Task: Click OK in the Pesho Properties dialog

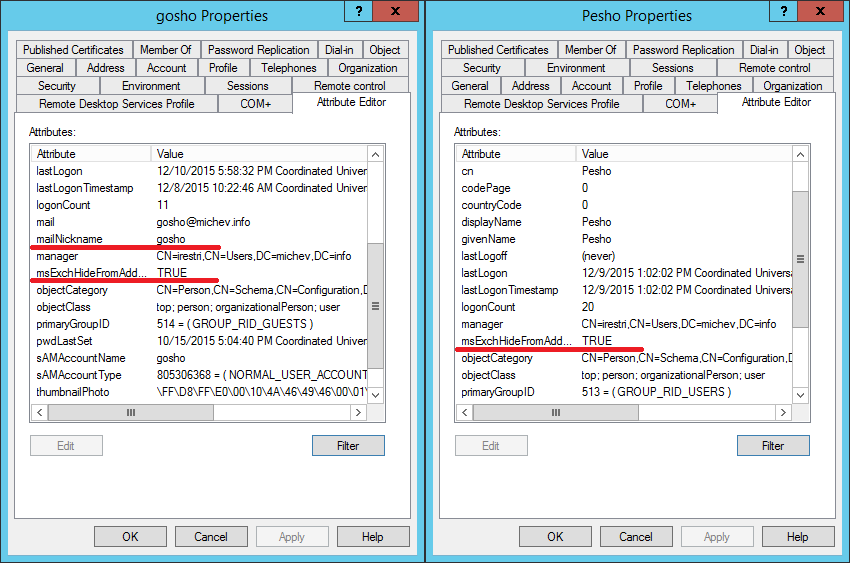Action: tap(555, 536)
